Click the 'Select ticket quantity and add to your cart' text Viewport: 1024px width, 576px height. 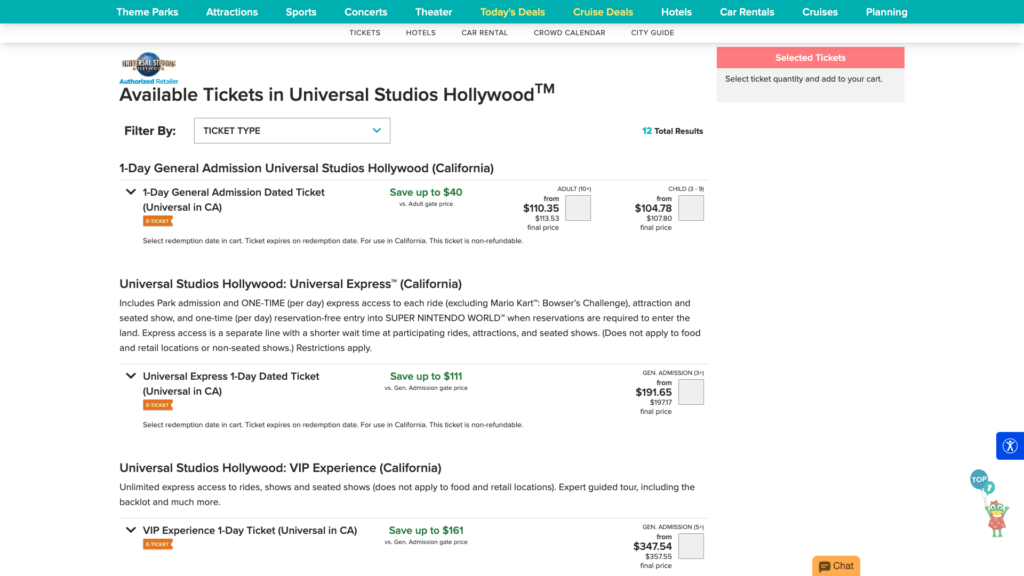point(803,79)
